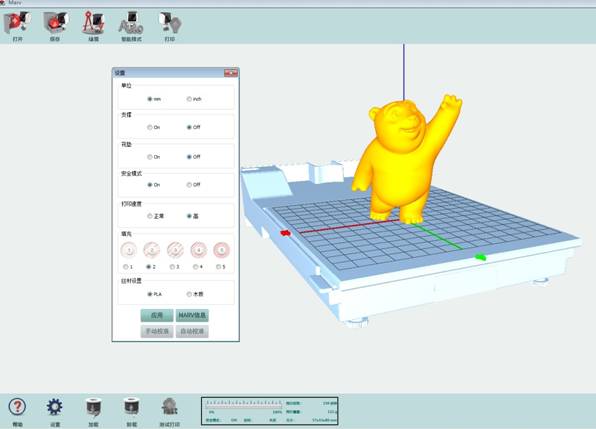Choose normal (正常) print speed option
This screenshot has width=596, height=429.
150,216
